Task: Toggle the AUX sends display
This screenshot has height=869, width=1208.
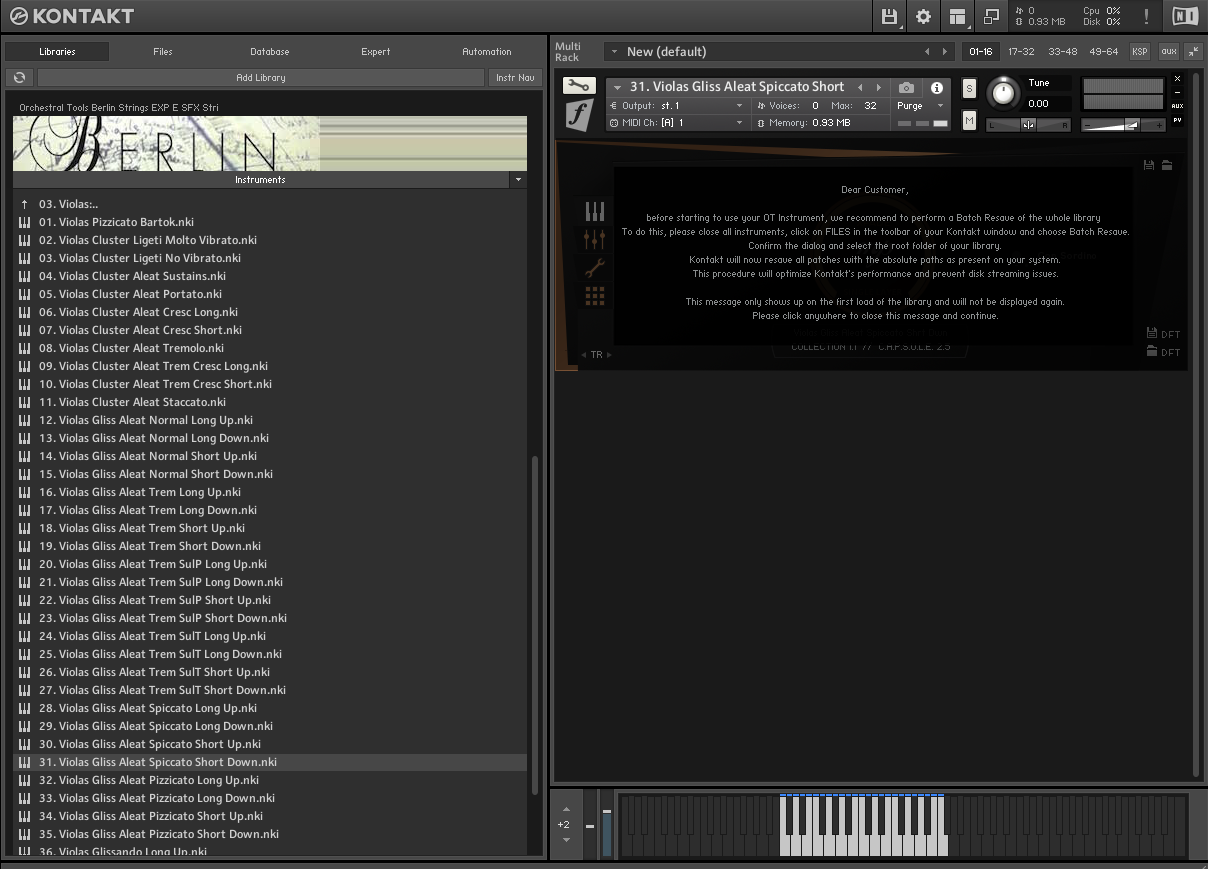Action: [x=1177, y=106]
